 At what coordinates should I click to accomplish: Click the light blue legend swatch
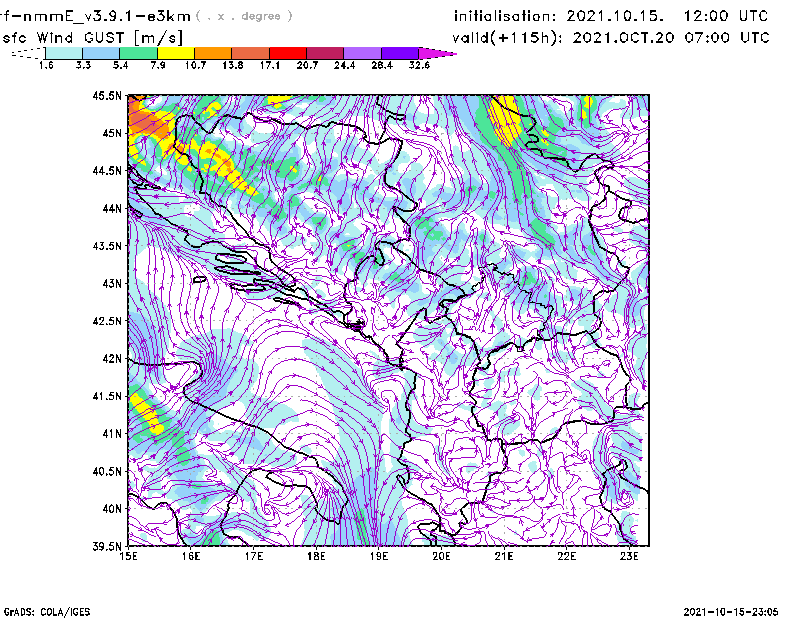pos(101,53)
